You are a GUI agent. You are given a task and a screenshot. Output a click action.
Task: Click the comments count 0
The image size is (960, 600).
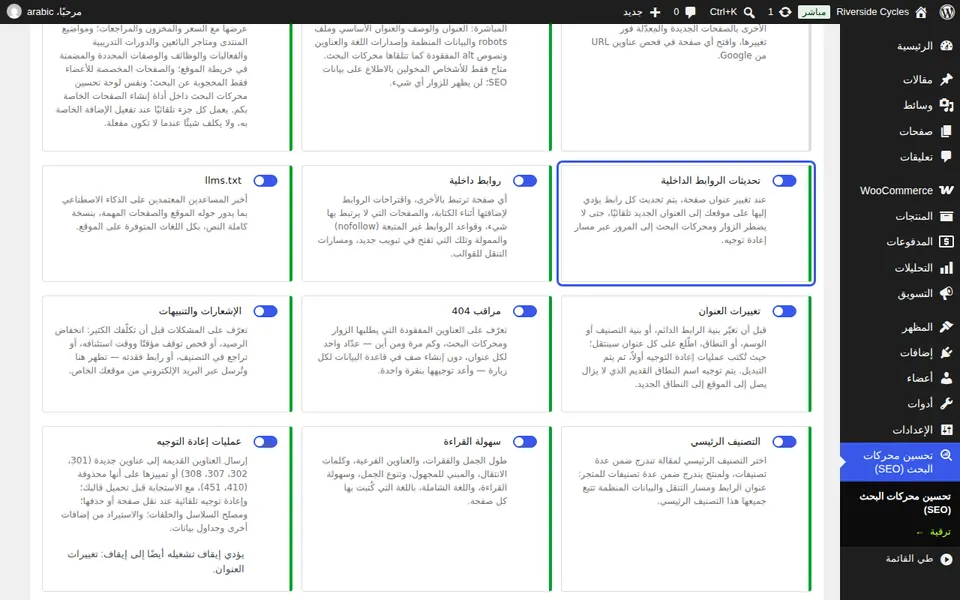point(677,12)
